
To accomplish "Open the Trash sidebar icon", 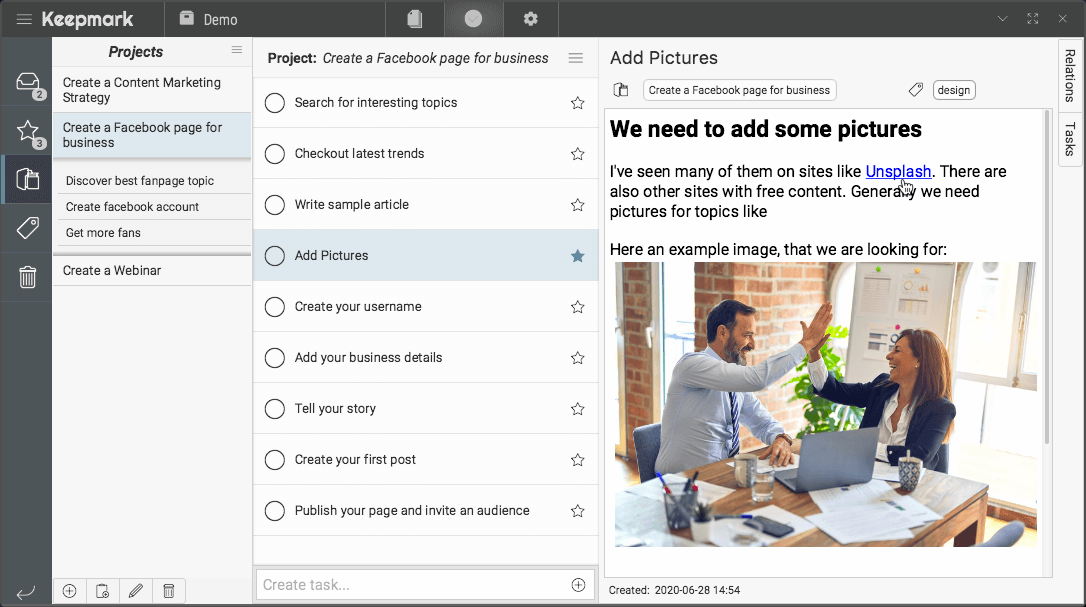I will 27,277.
